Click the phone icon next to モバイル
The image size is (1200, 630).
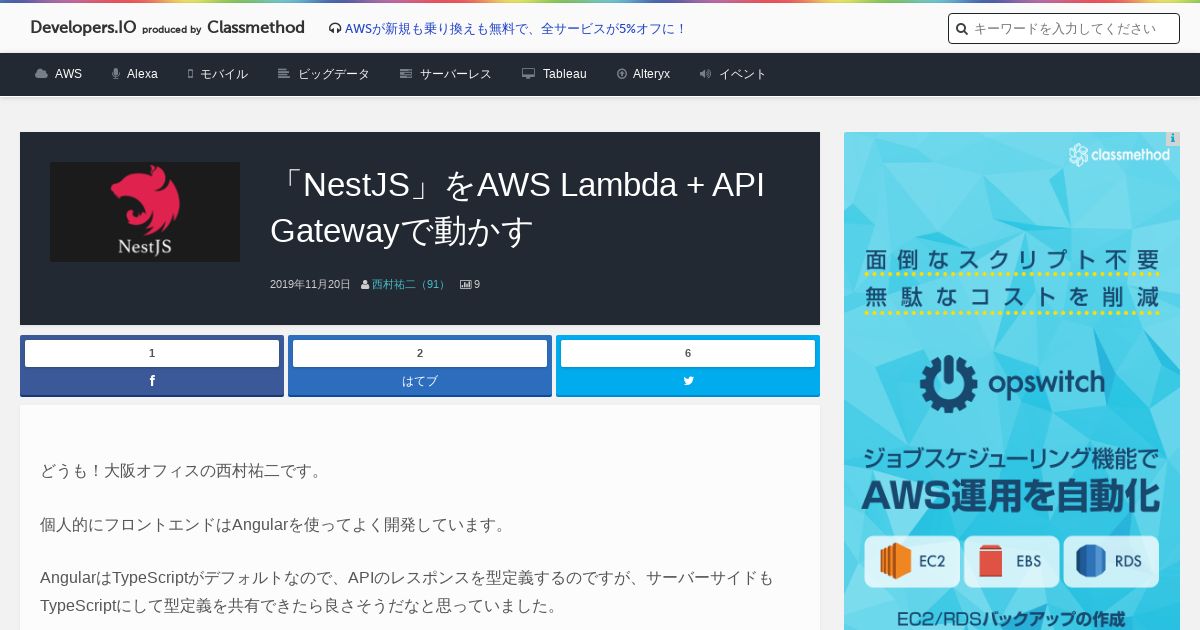coord(190,74)
